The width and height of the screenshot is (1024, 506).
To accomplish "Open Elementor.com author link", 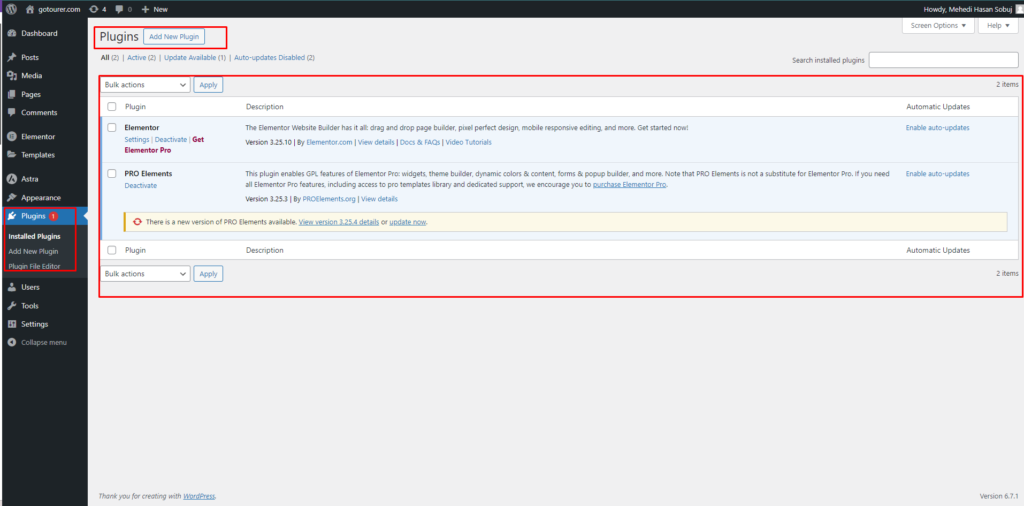I will click(329, 142).
